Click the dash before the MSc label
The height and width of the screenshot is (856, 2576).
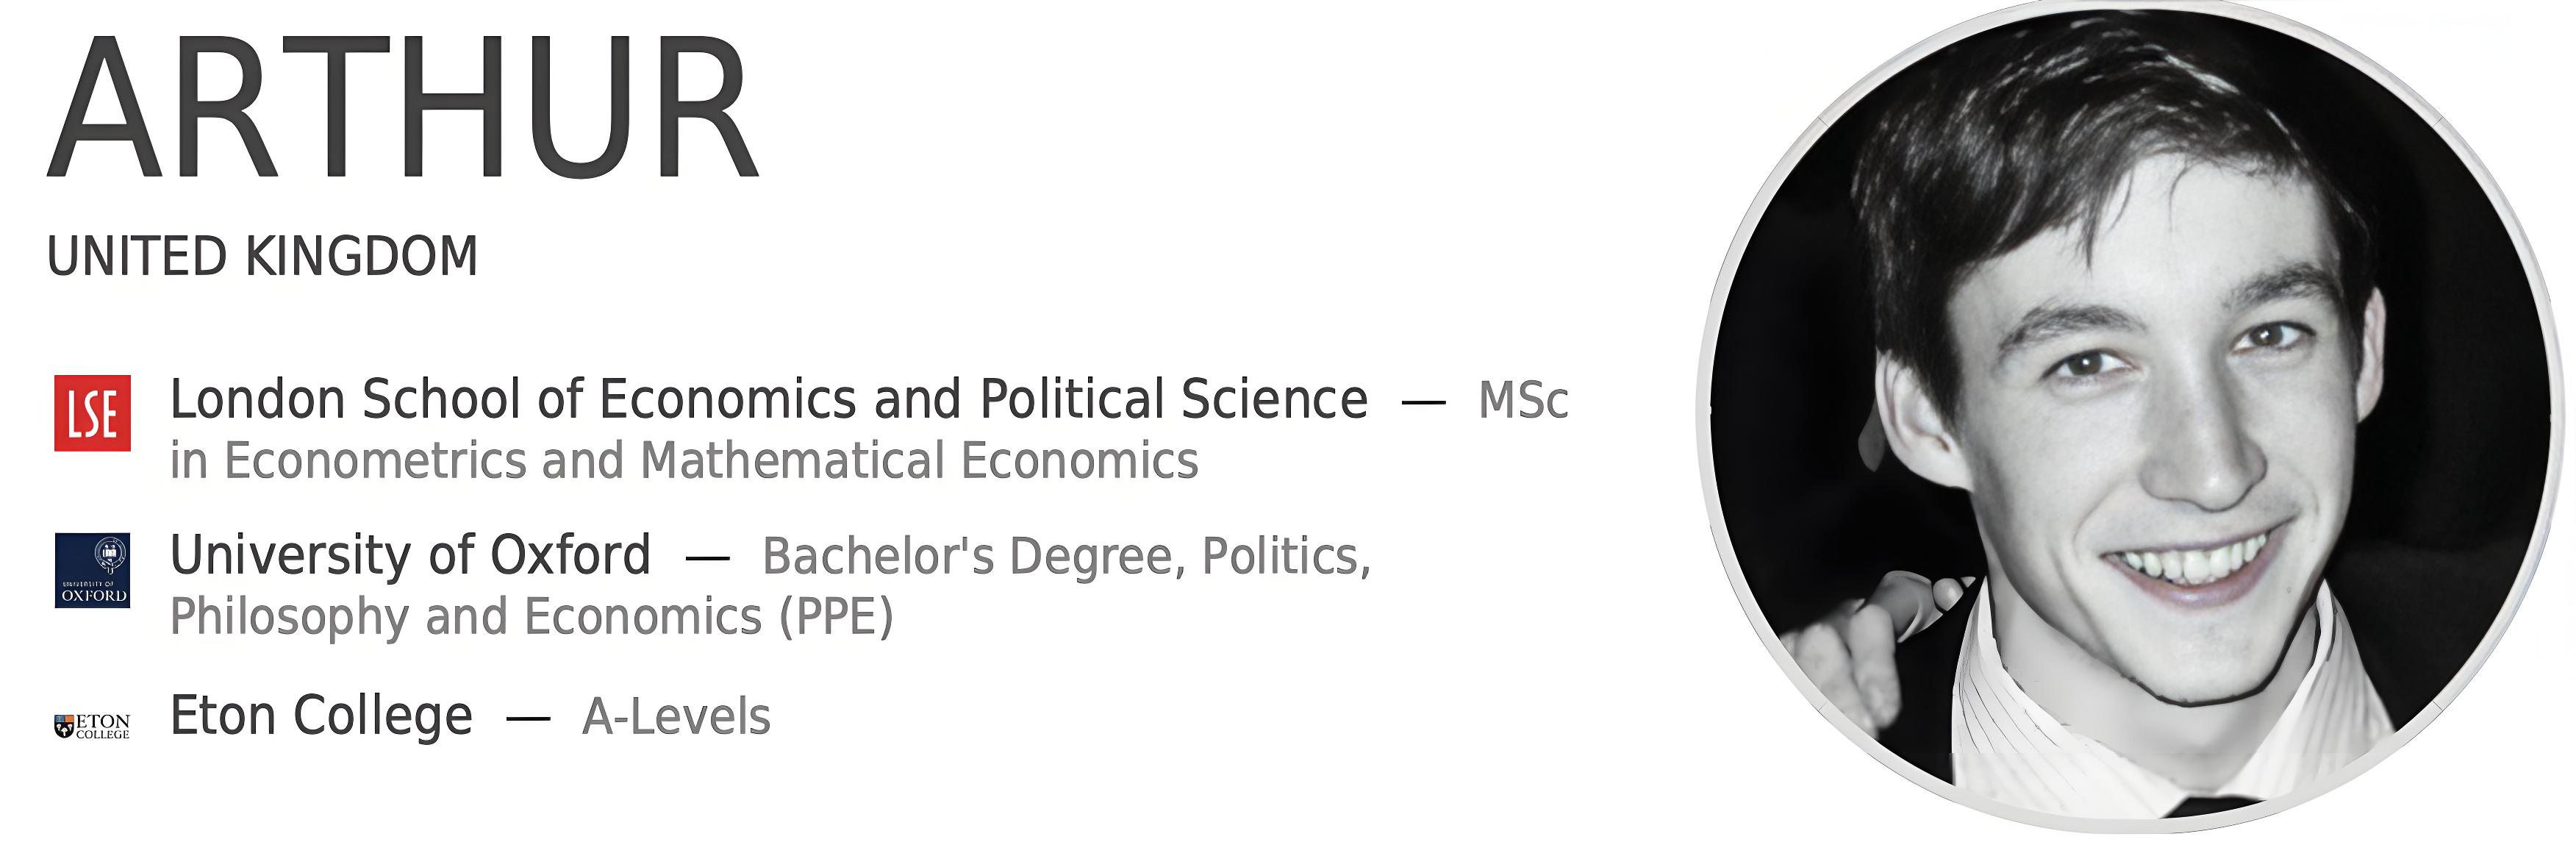(x=1423, y=403)
